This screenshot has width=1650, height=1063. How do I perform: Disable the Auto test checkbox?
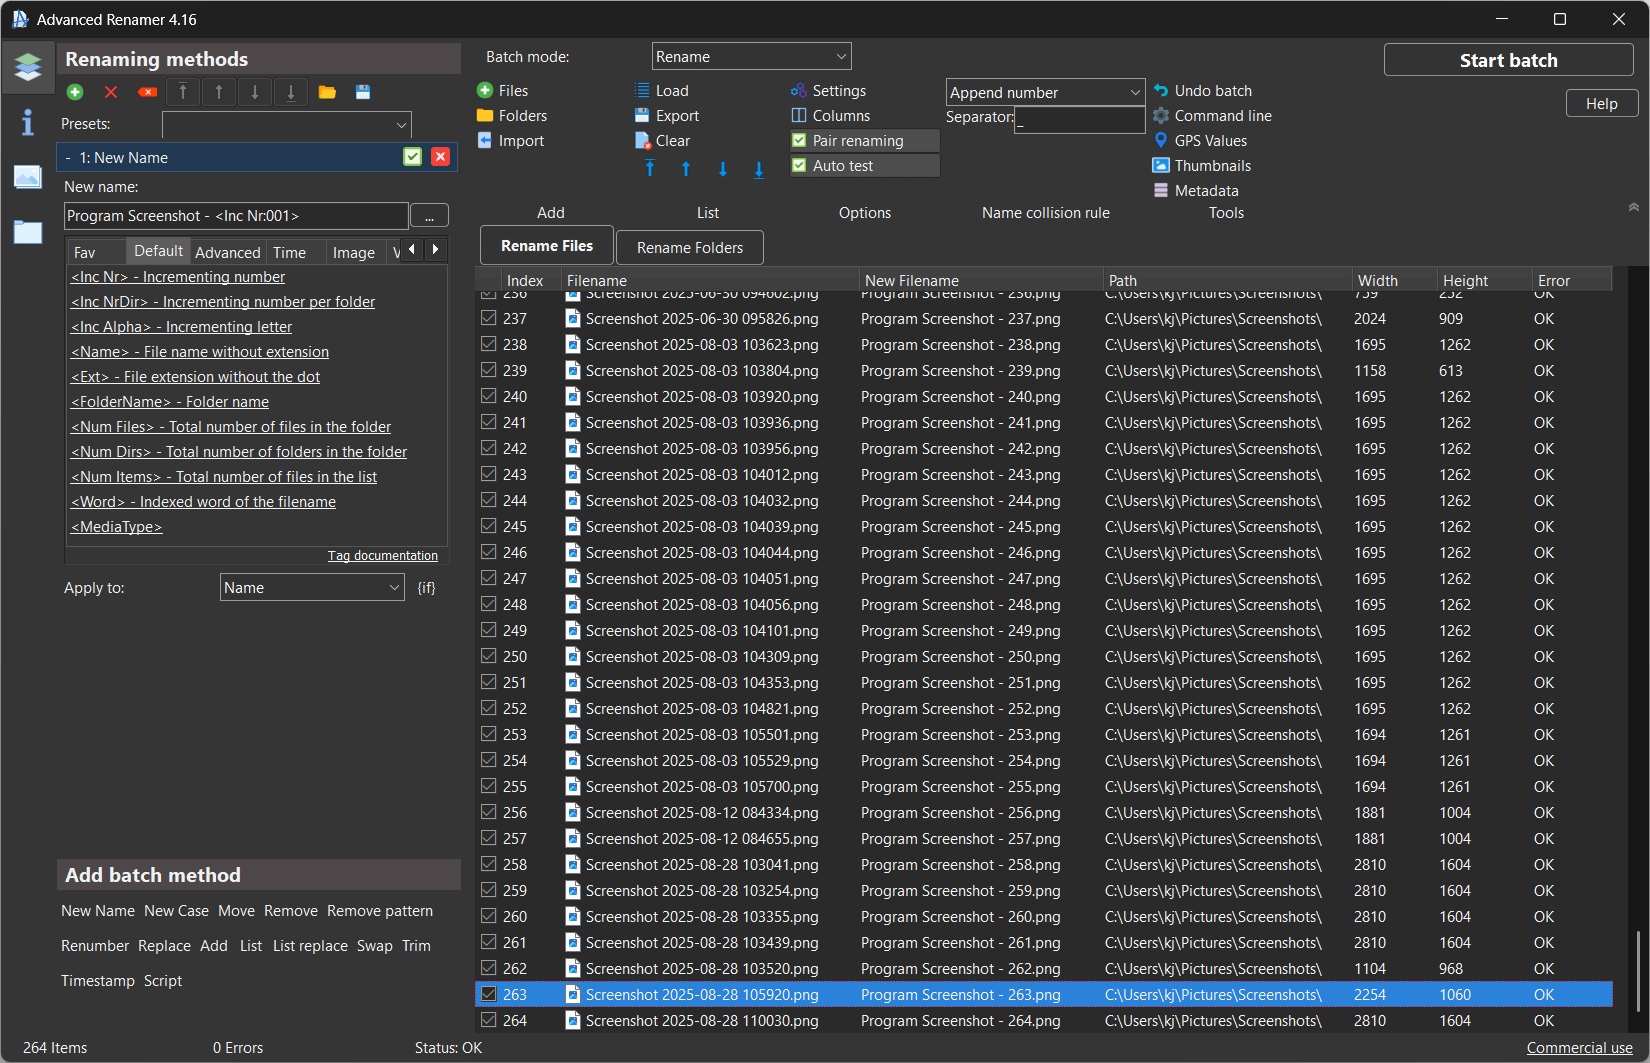tap(800, 166)
